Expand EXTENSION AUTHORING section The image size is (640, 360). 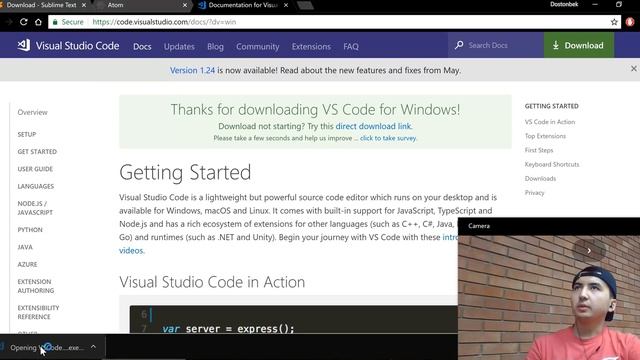pyautogui.click(x=36, y=286)
